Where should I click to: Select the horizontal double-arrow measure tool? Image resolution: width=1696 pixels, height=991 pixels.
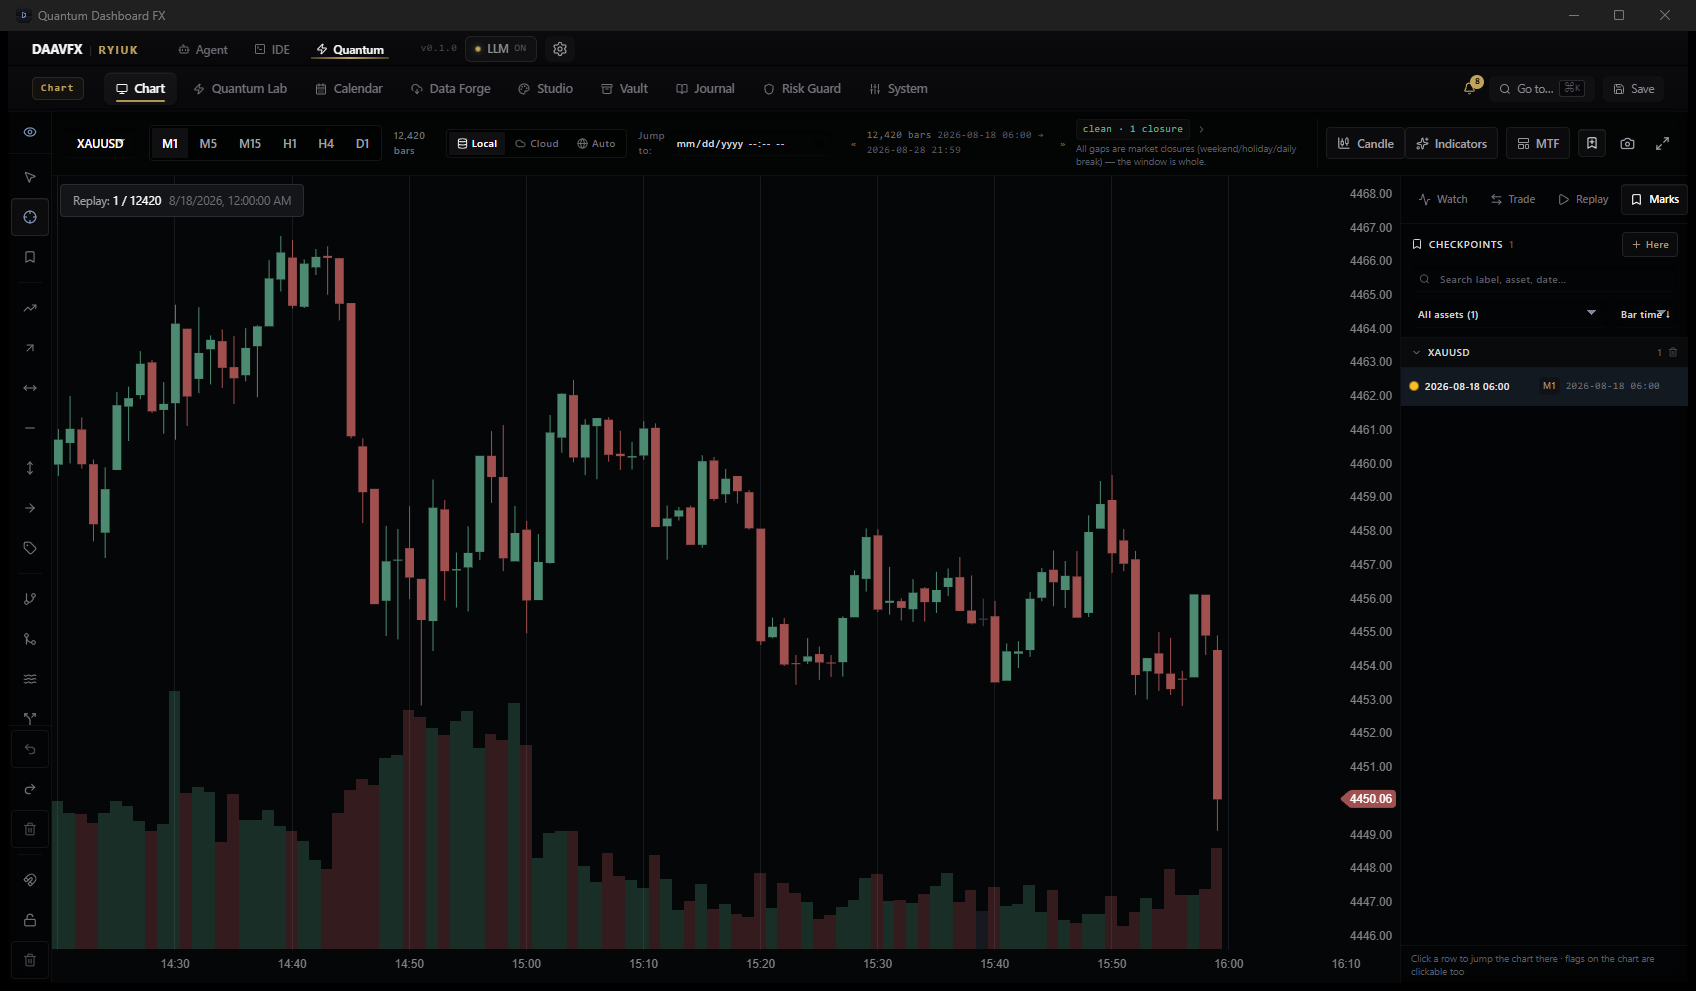point(30,388)
